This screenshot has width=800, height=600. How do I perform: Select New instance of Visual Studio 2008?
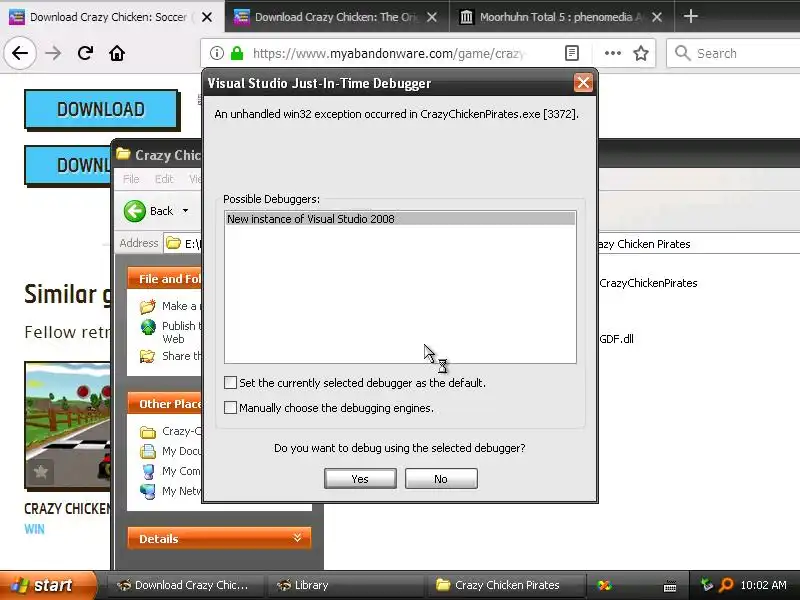pos(401,219)
